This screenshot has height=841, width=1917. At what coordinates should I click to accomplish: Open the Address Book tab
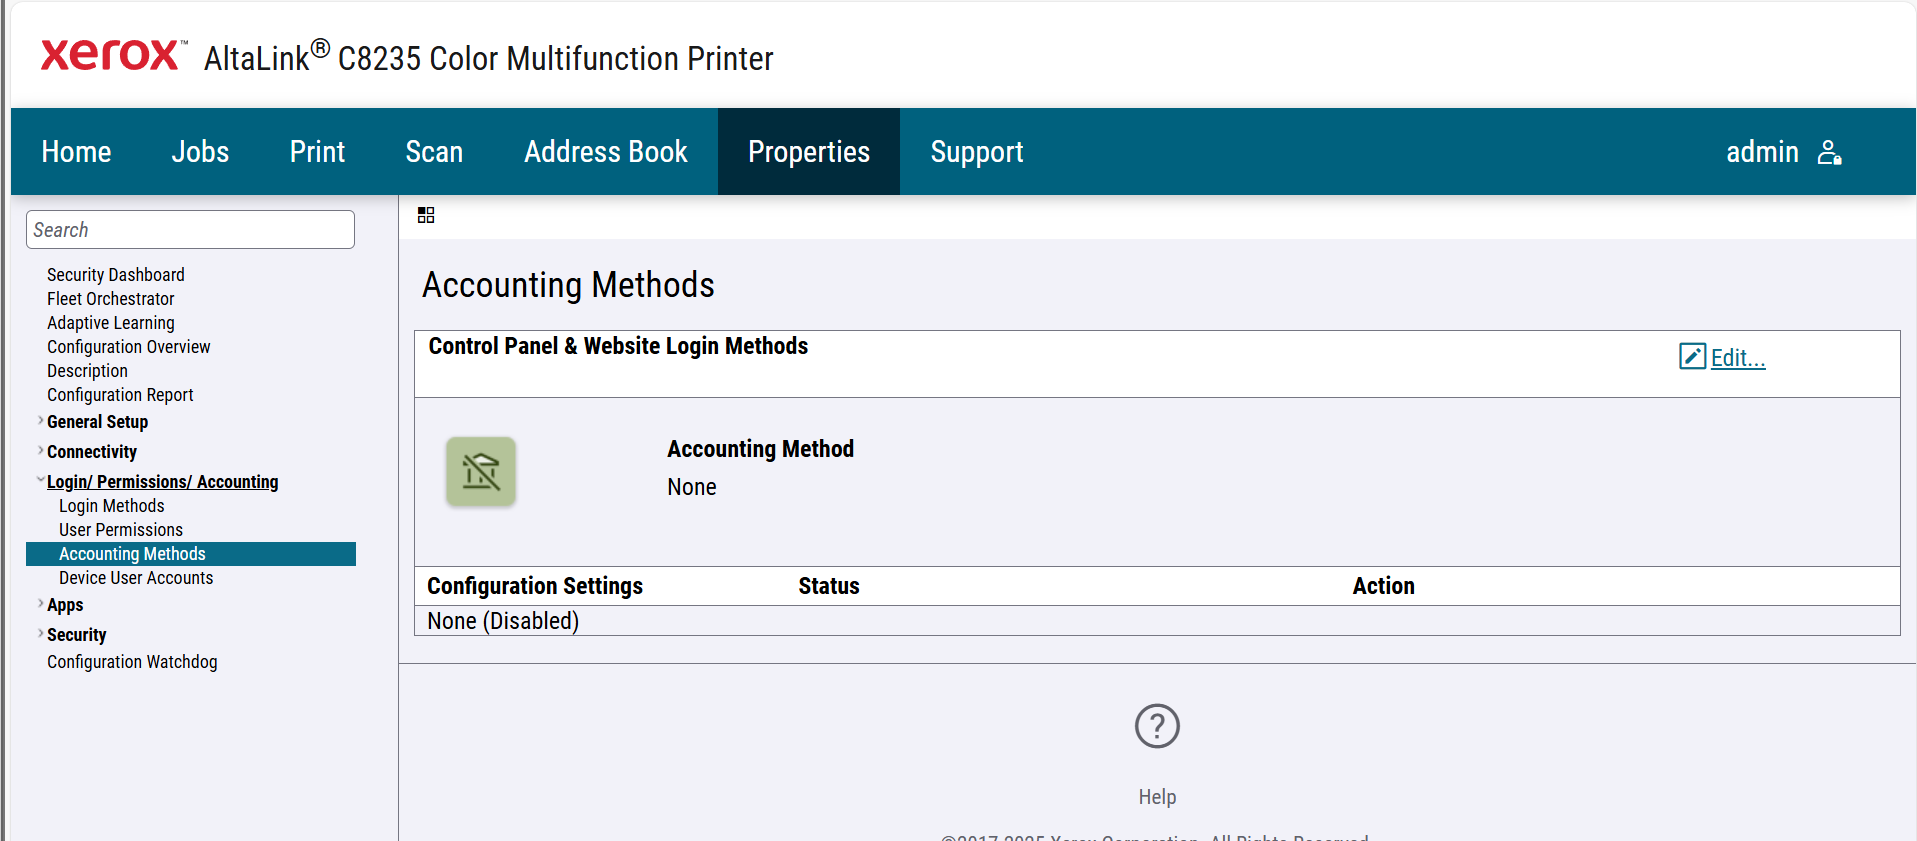click(x=605, y=152)
